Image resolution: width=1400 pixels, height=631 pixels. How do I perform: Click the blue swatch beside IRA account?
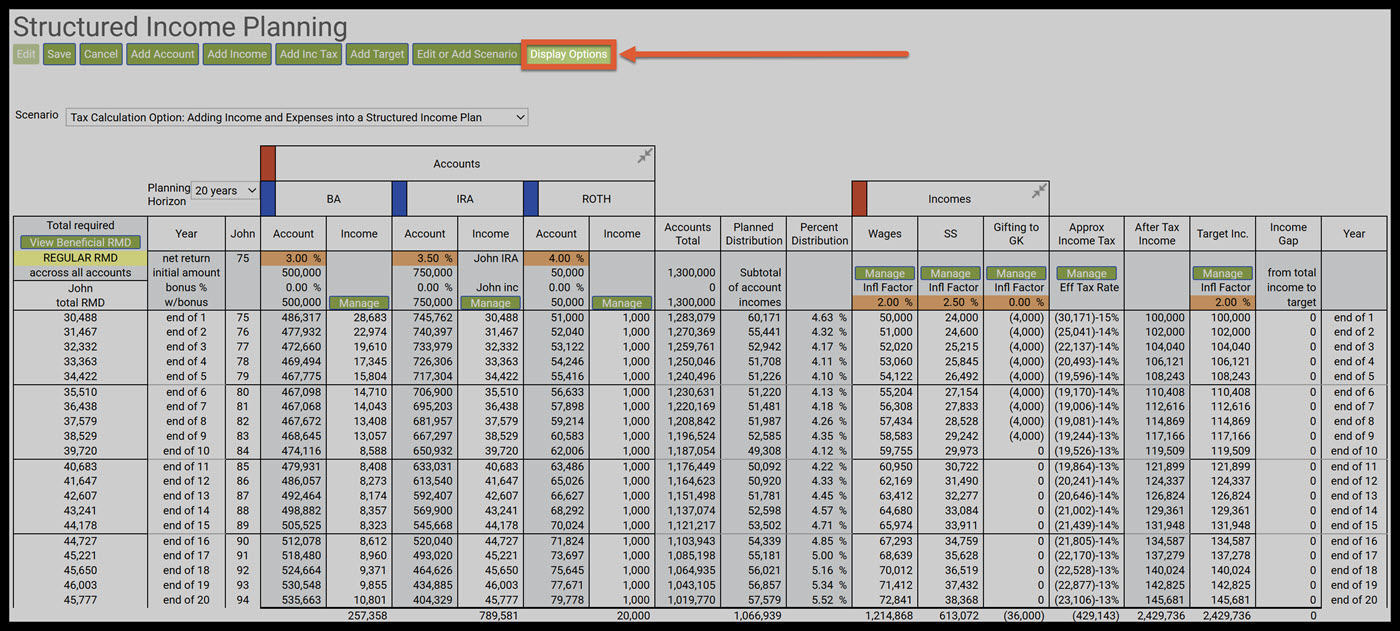coord(399,198)
